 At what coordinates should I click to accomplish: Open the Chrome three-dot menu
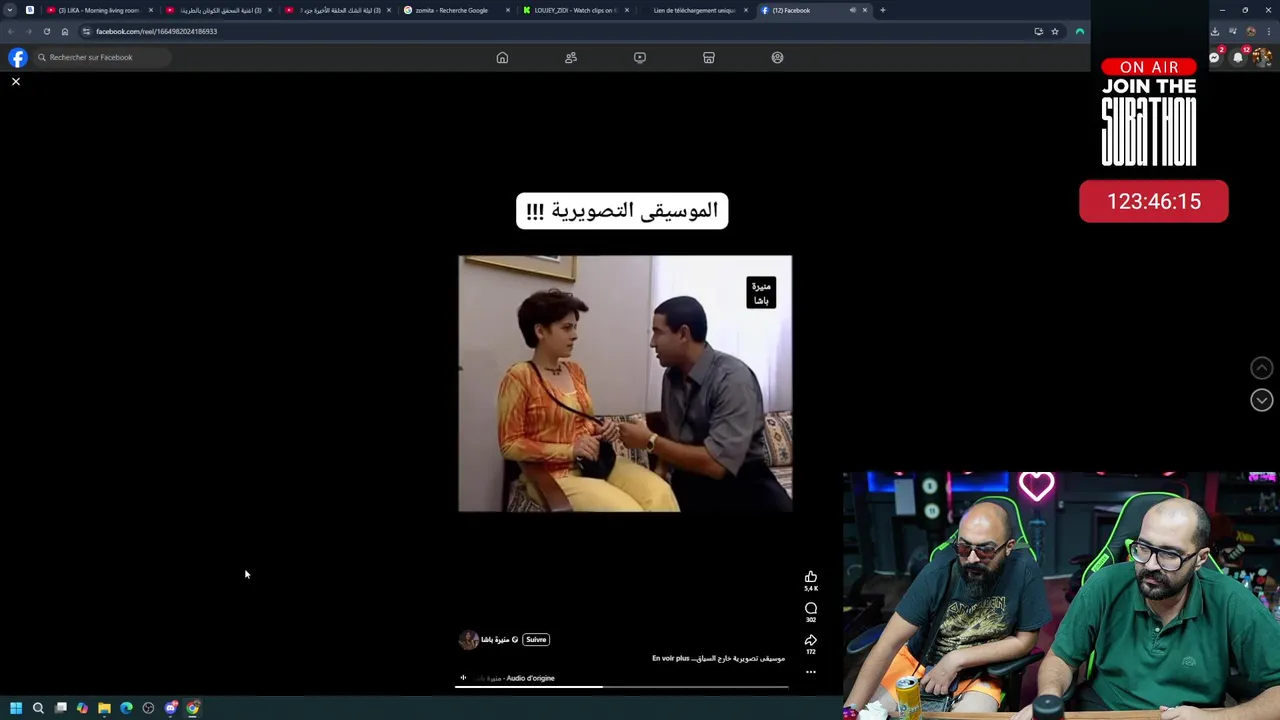point(1269,31)
